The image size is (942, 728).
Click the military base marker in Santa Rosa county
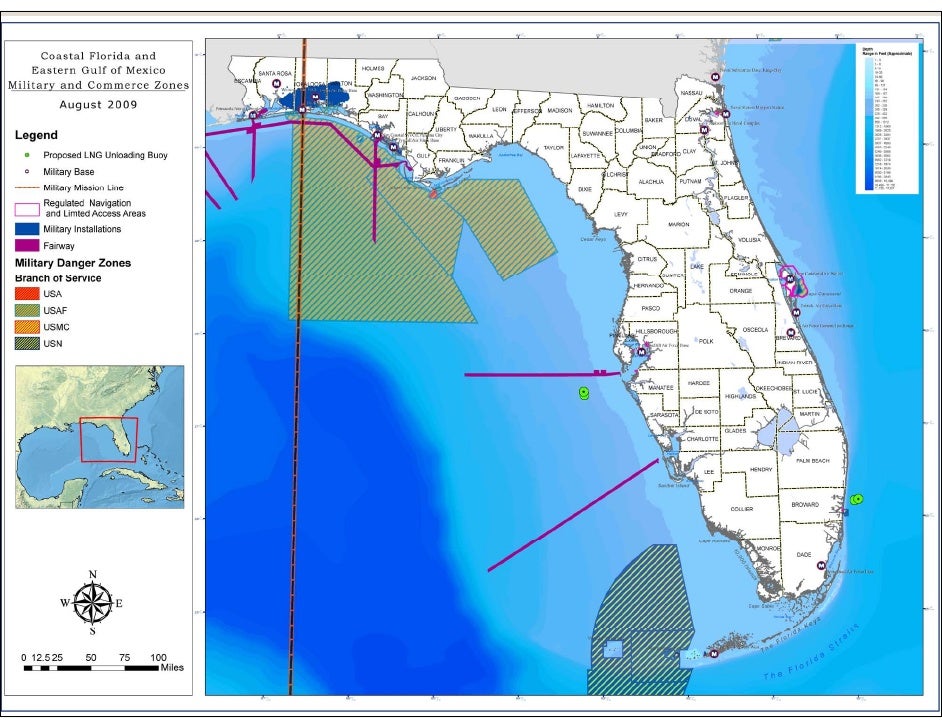[x=276, y=83]
